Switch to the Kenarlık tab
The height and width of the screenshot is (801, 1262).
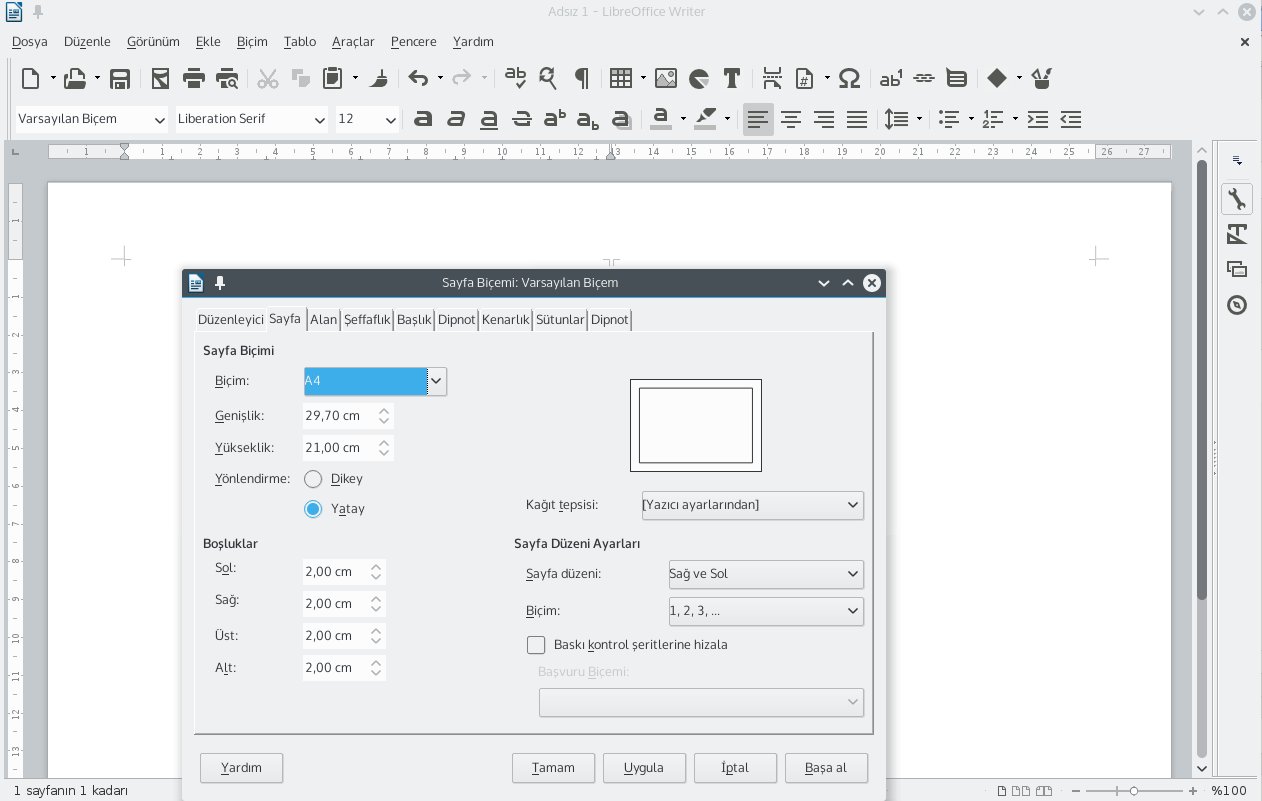pyautogui.click(x=505, y=320)
